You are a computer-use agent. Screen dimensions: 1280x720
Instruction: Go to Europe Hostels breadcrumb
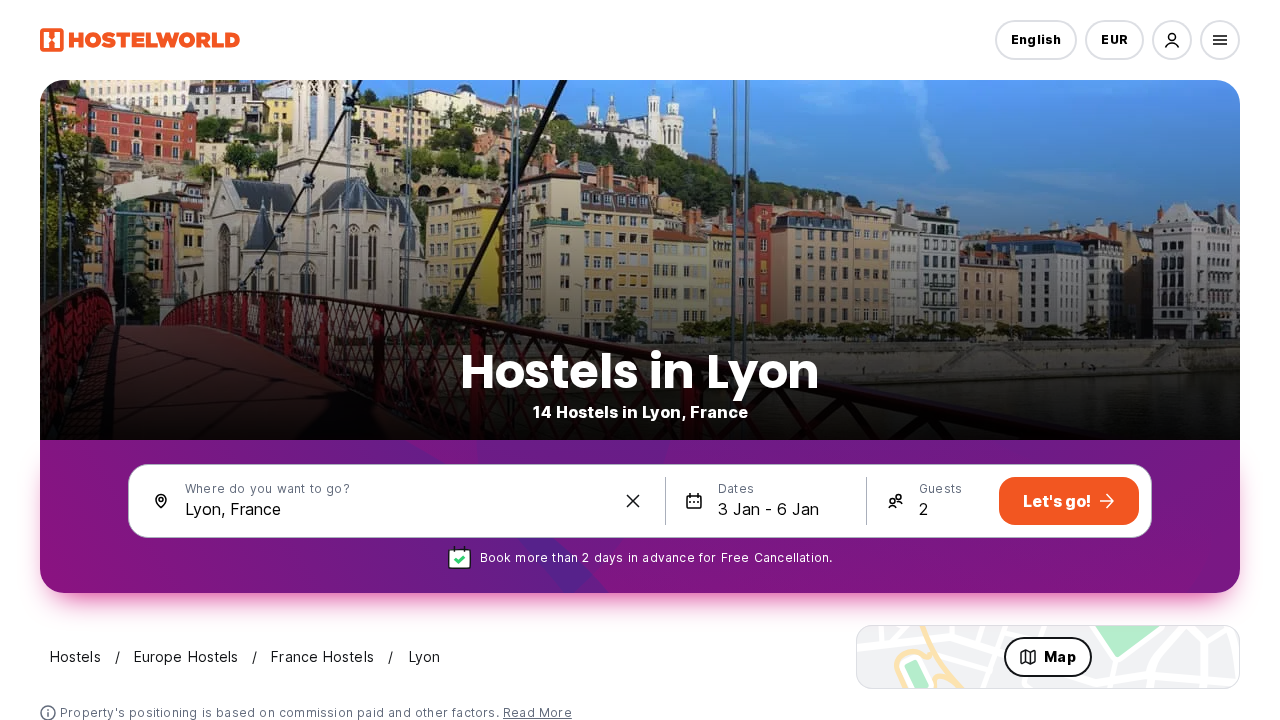pyautogui.click(x=186, y=657)
